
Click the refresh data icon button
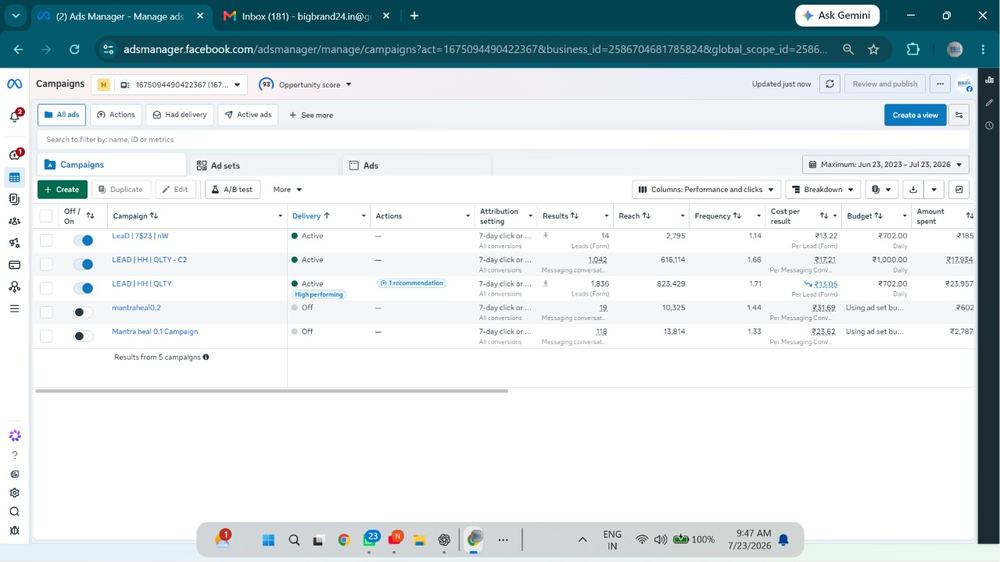tap(830, 84)
